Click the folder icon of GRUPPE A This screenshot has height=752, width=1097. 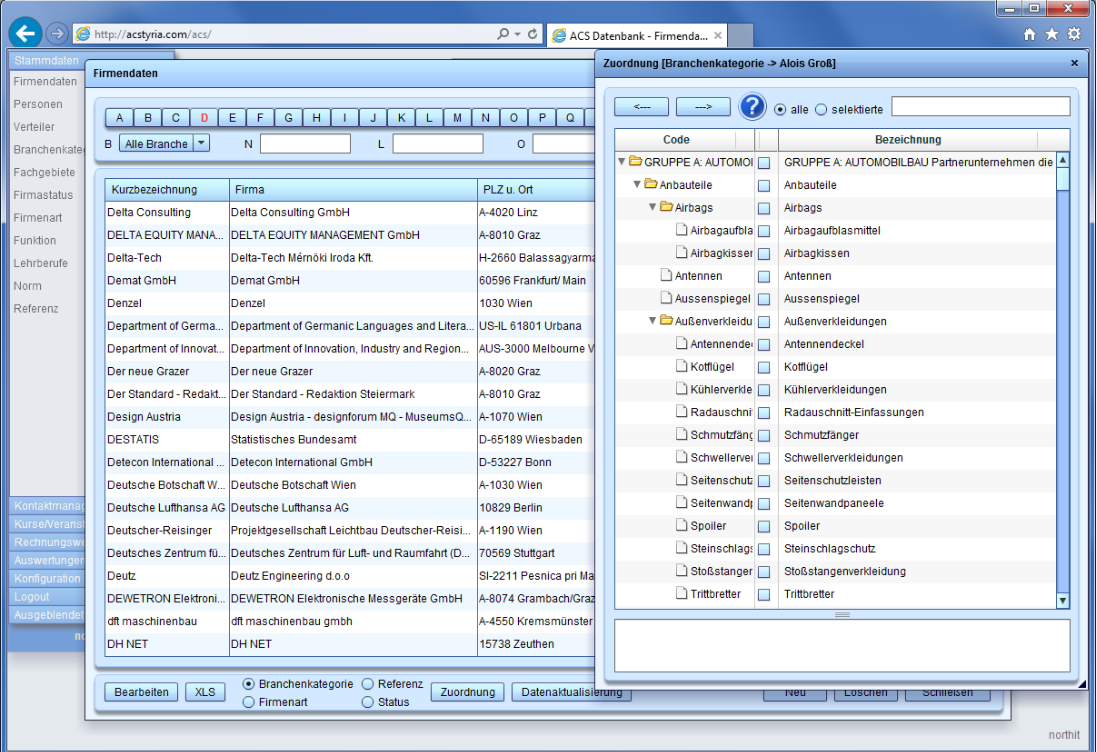(635, 162)
